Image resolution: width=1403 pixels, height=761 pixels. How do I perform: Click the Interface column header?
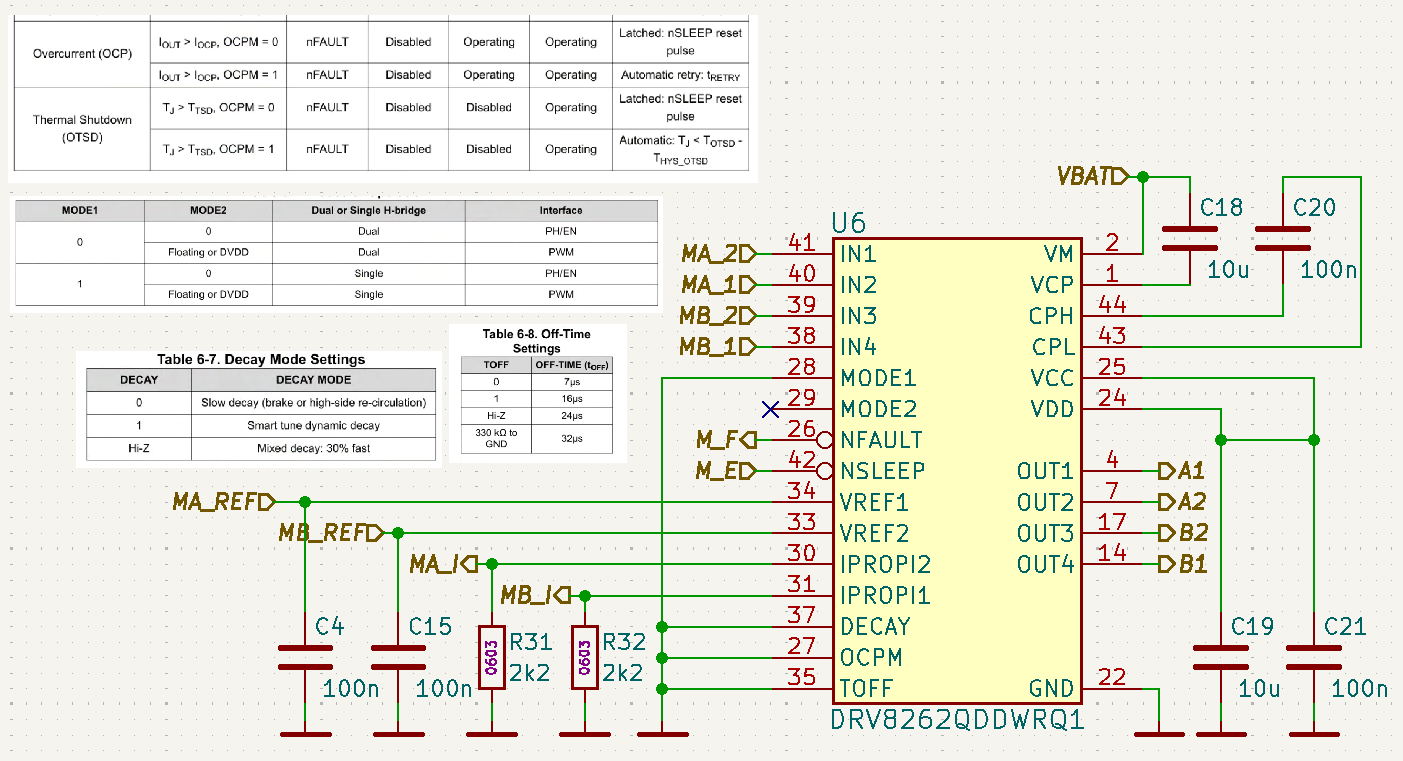click(561, 210)
